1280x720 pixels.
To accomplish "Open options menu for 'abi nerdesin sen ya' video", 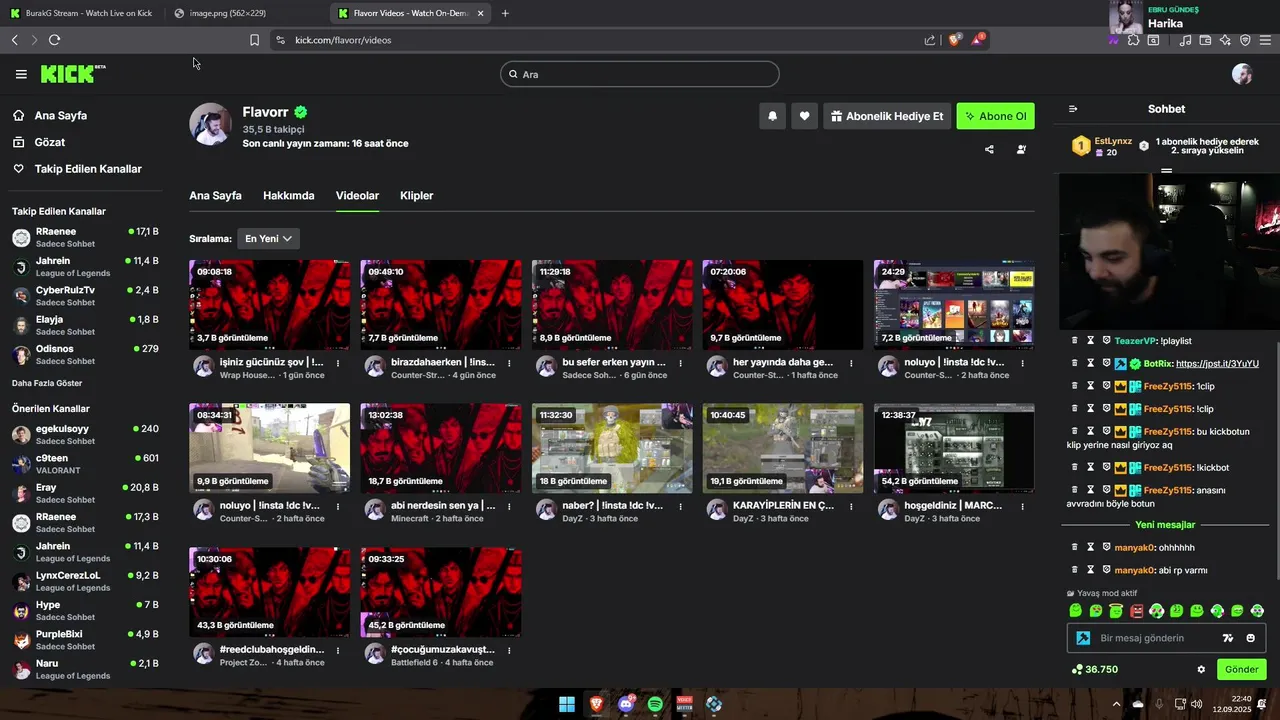I will tap(510, 507).
